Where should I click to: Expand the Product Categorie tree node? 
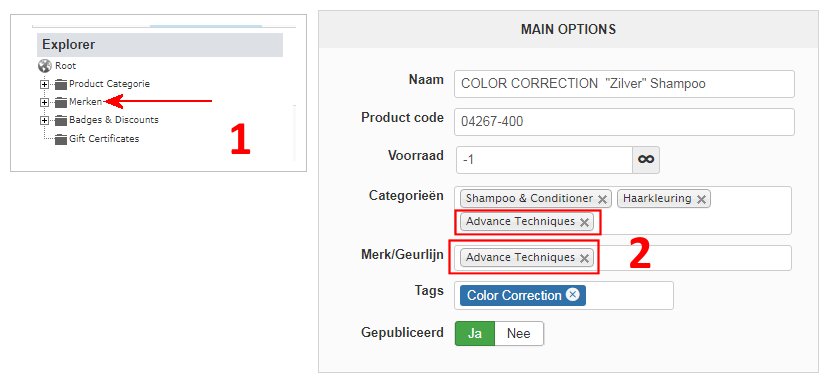click(44, 85)
